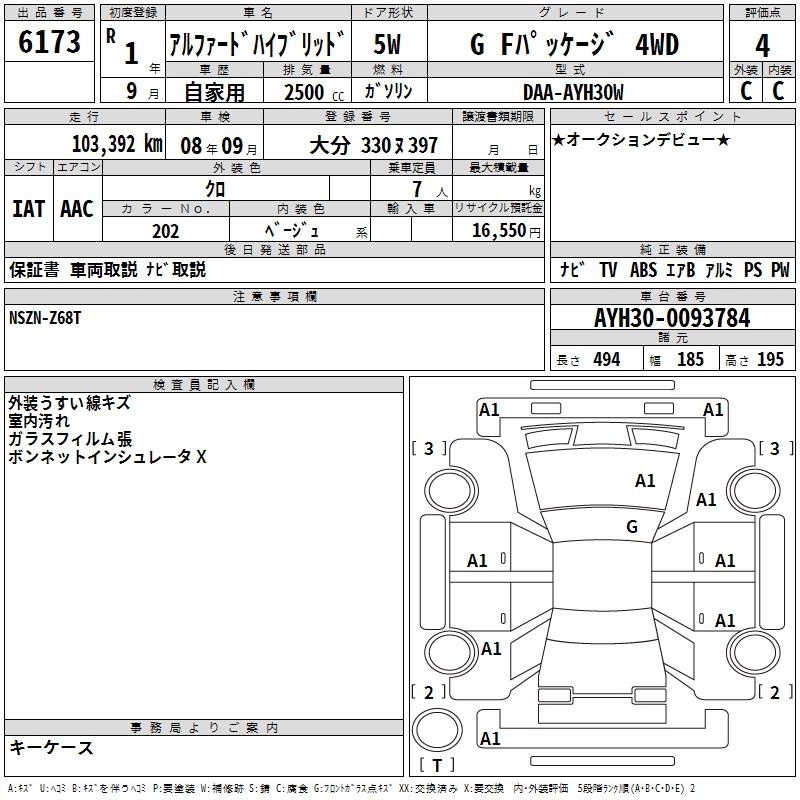Select the キーケース office notice

tap(51, 747)
